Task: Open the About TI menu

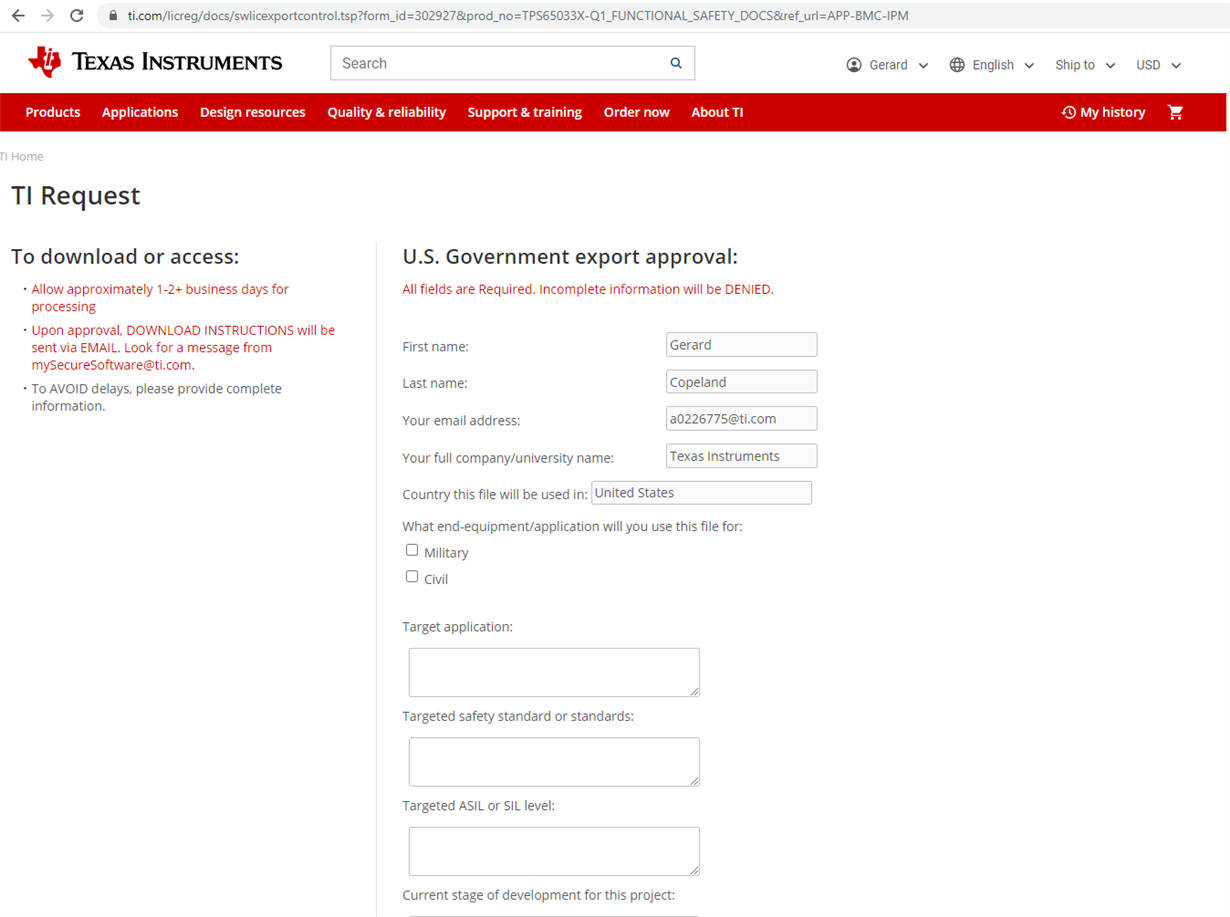Action: (x=717, y=112)
